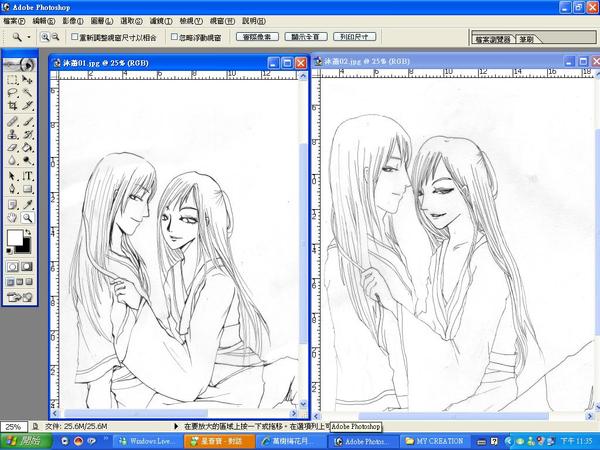Select full screen with menu bar mode

20,282
